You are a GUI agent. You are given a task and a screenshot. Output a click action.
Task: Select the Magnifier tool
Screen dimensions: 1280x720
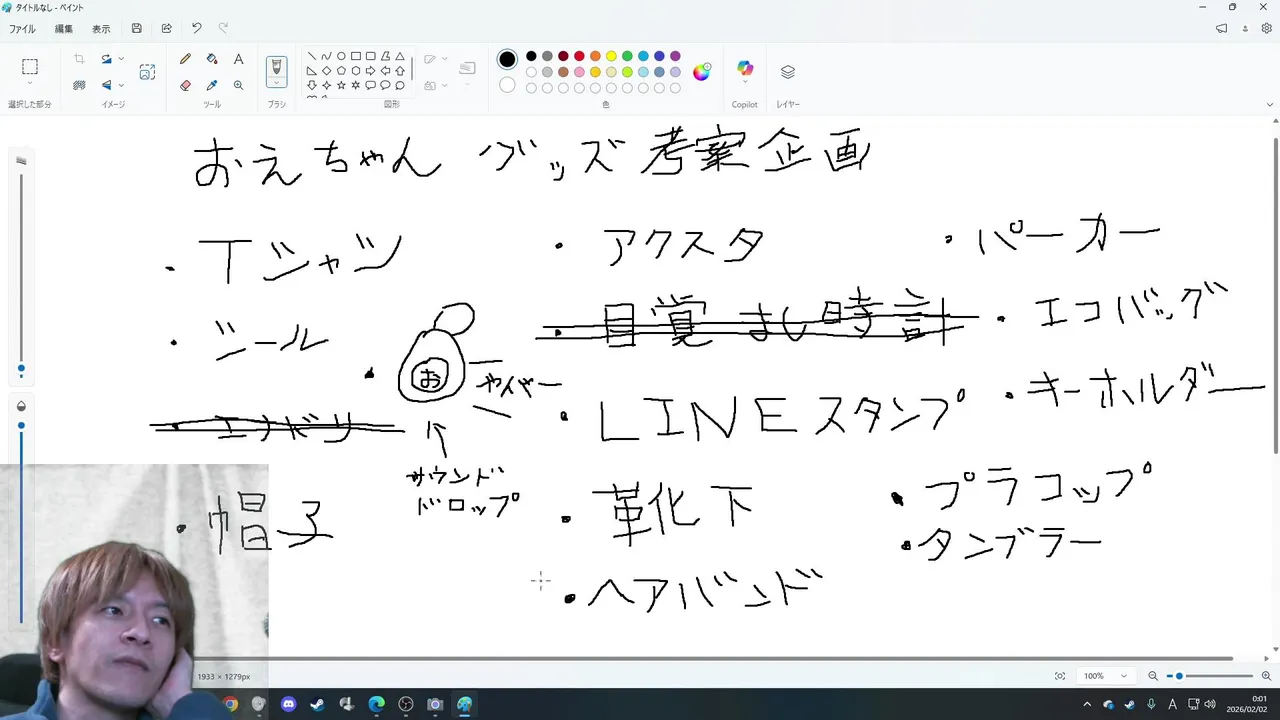(x=238, y=85)
